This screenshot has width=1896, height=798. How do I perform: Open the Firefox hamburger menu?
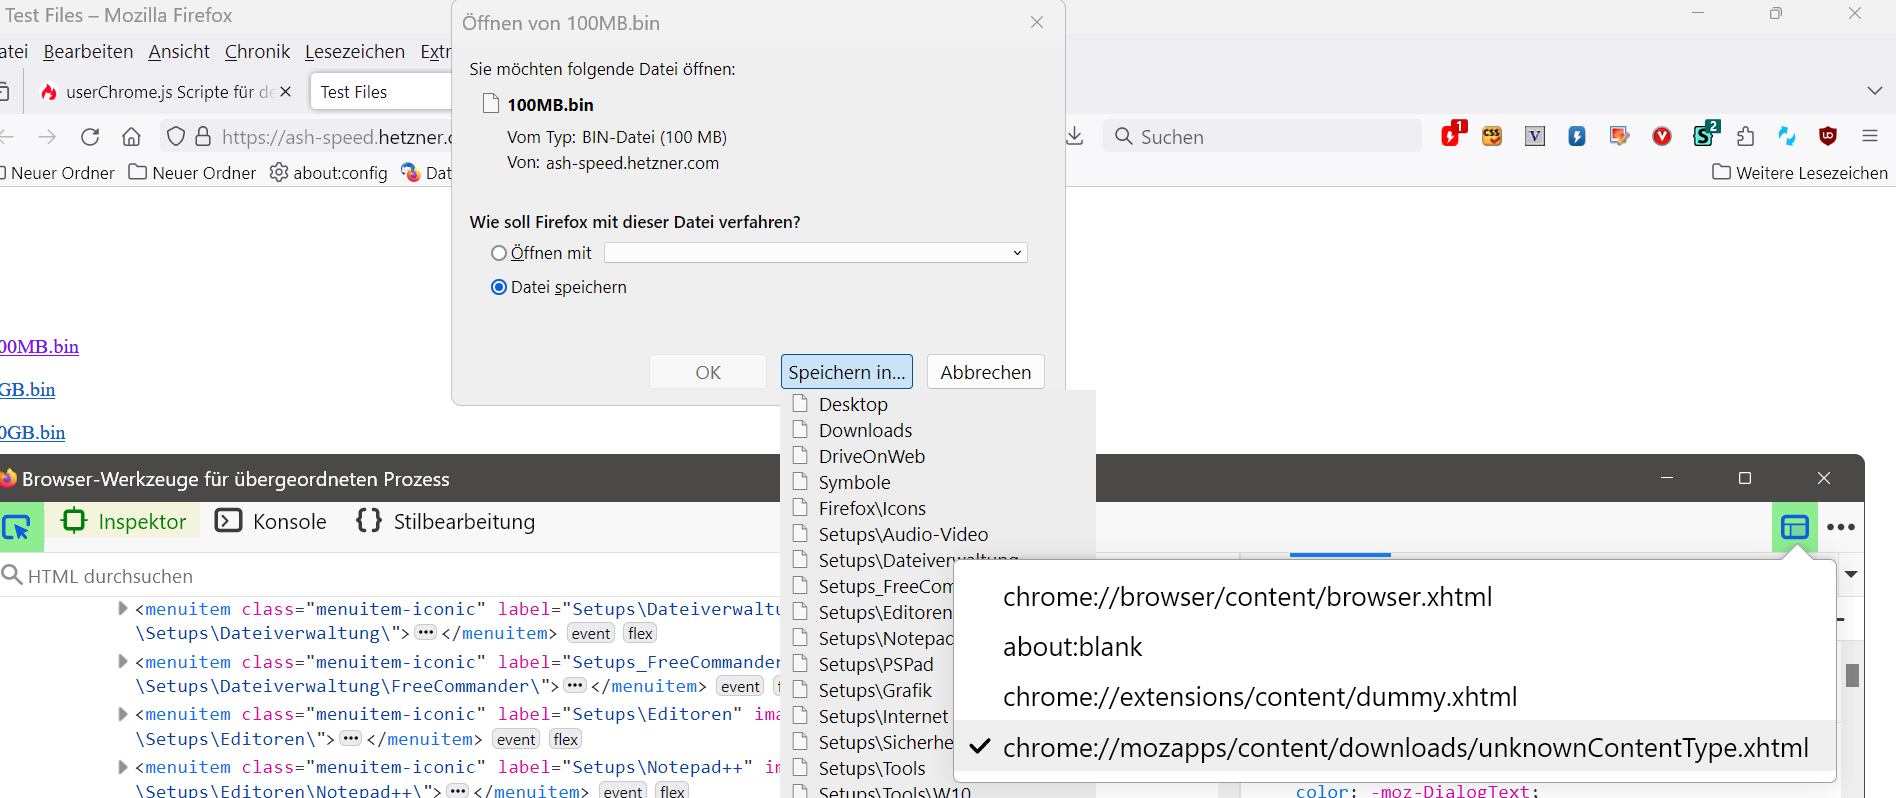[x=1870, y=136]
